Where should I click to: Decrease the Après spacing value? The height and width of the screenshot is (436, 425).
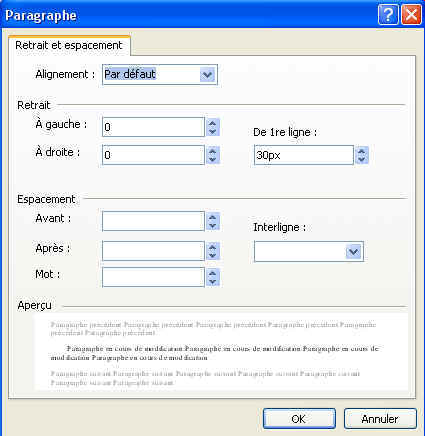(x=213, y=255)
